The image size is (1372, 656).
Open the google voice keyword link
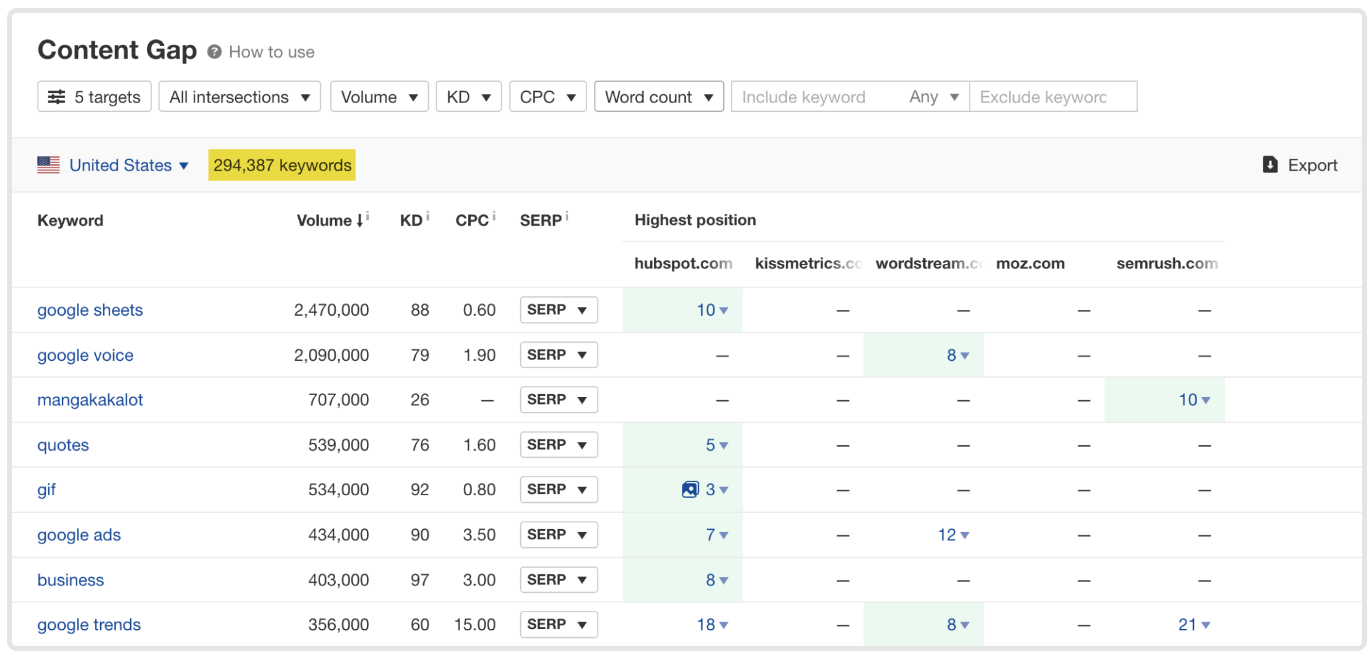coord(85,355)
